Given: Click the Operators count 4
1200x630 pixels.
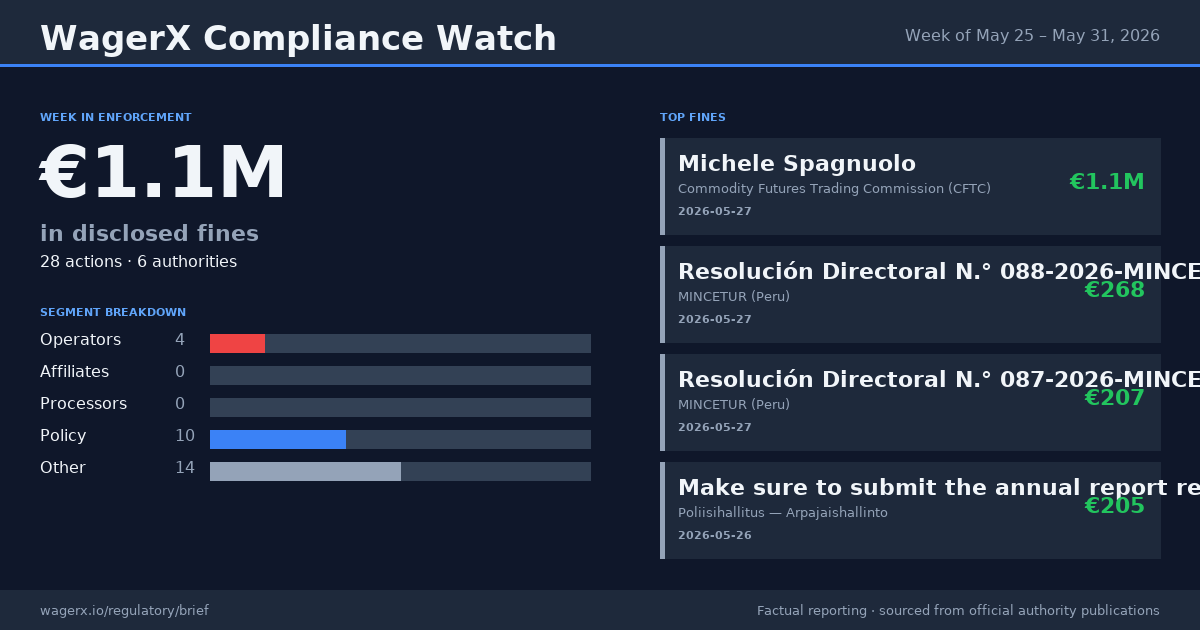Looking at the screenshot, I should click(180, 340).
